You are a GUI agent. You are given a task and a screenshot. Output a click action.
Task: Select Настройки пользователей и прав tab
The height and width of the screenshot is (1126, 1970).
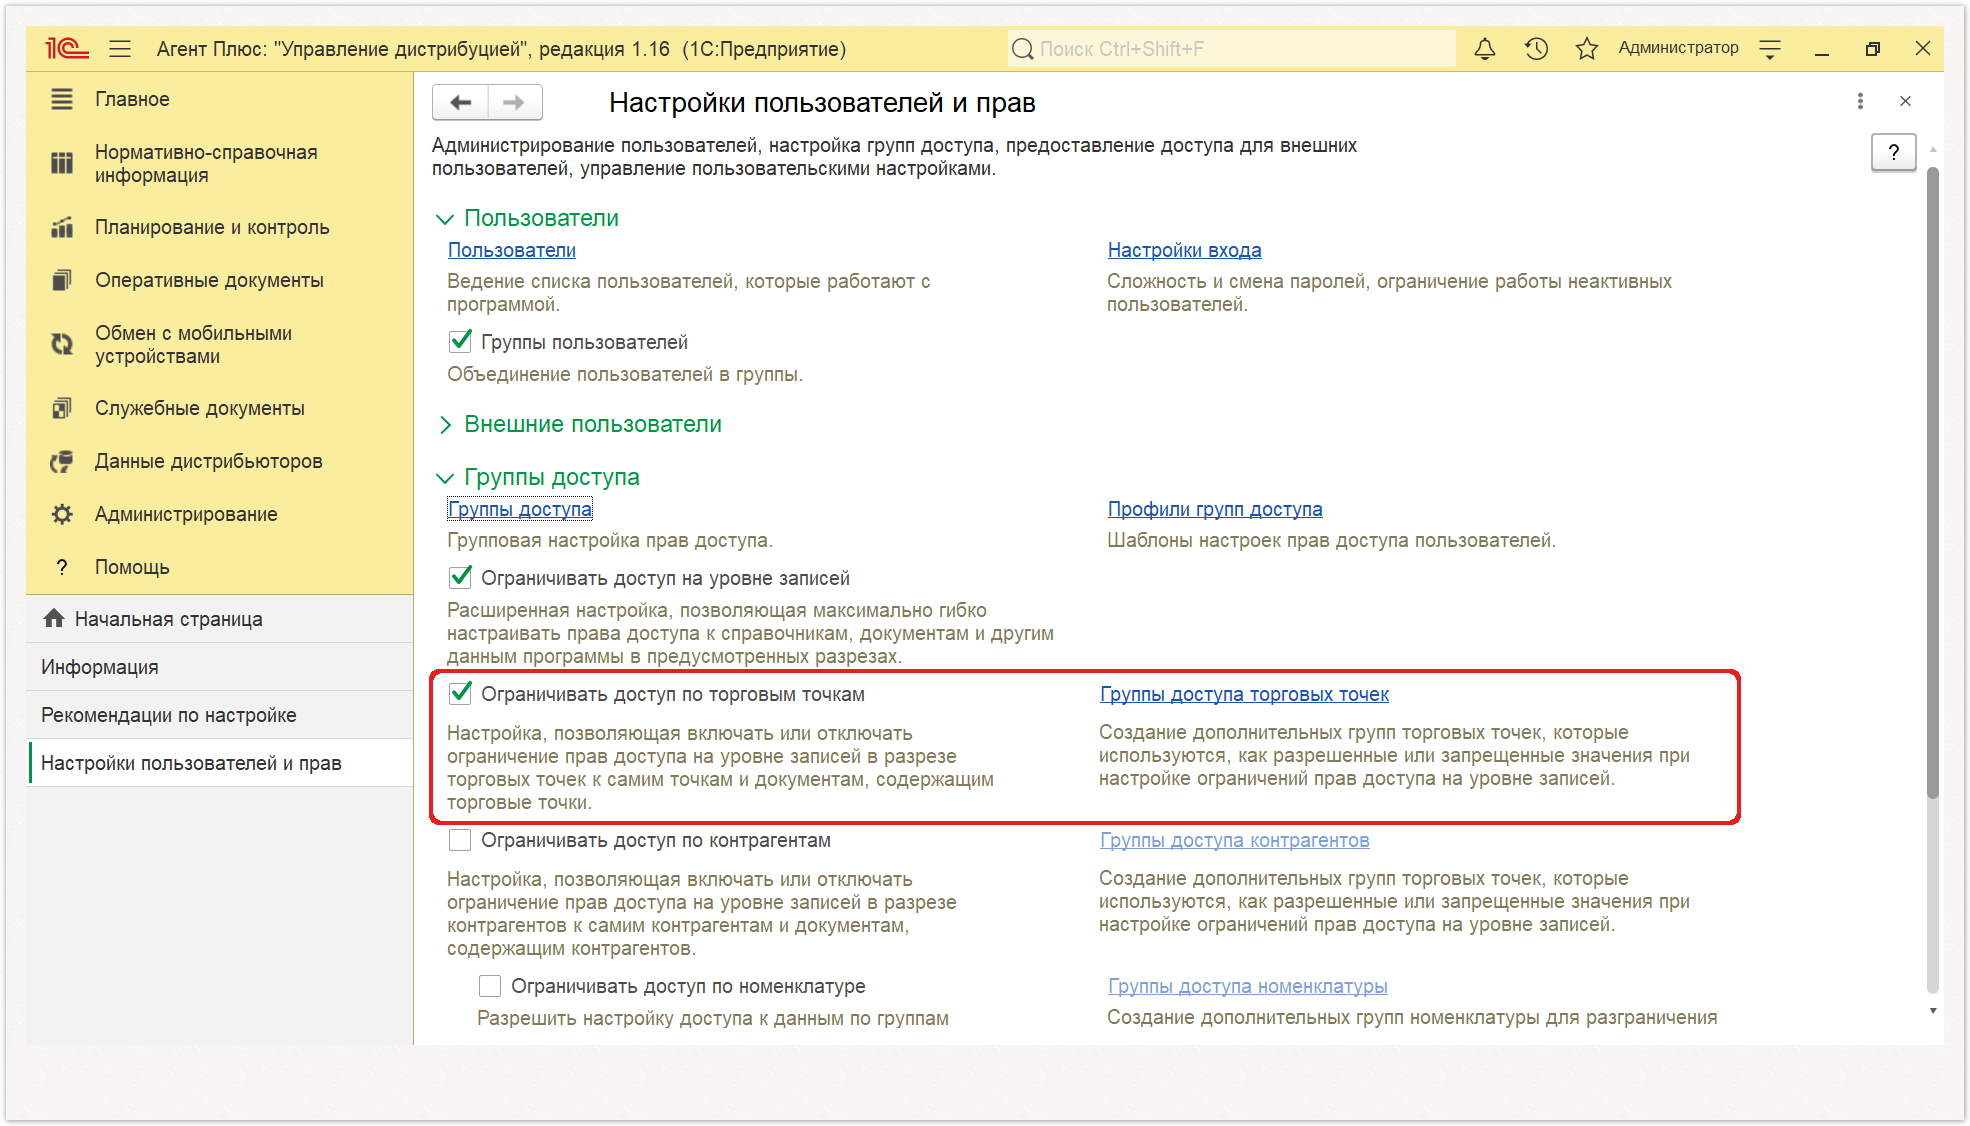click(x=219, y=763)
